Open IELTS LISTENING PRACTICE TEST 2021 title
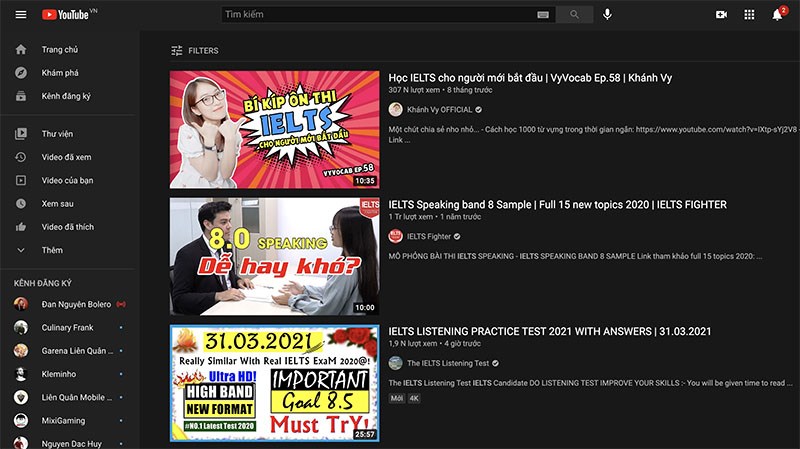The image size is (800, 449). (549, 331)
